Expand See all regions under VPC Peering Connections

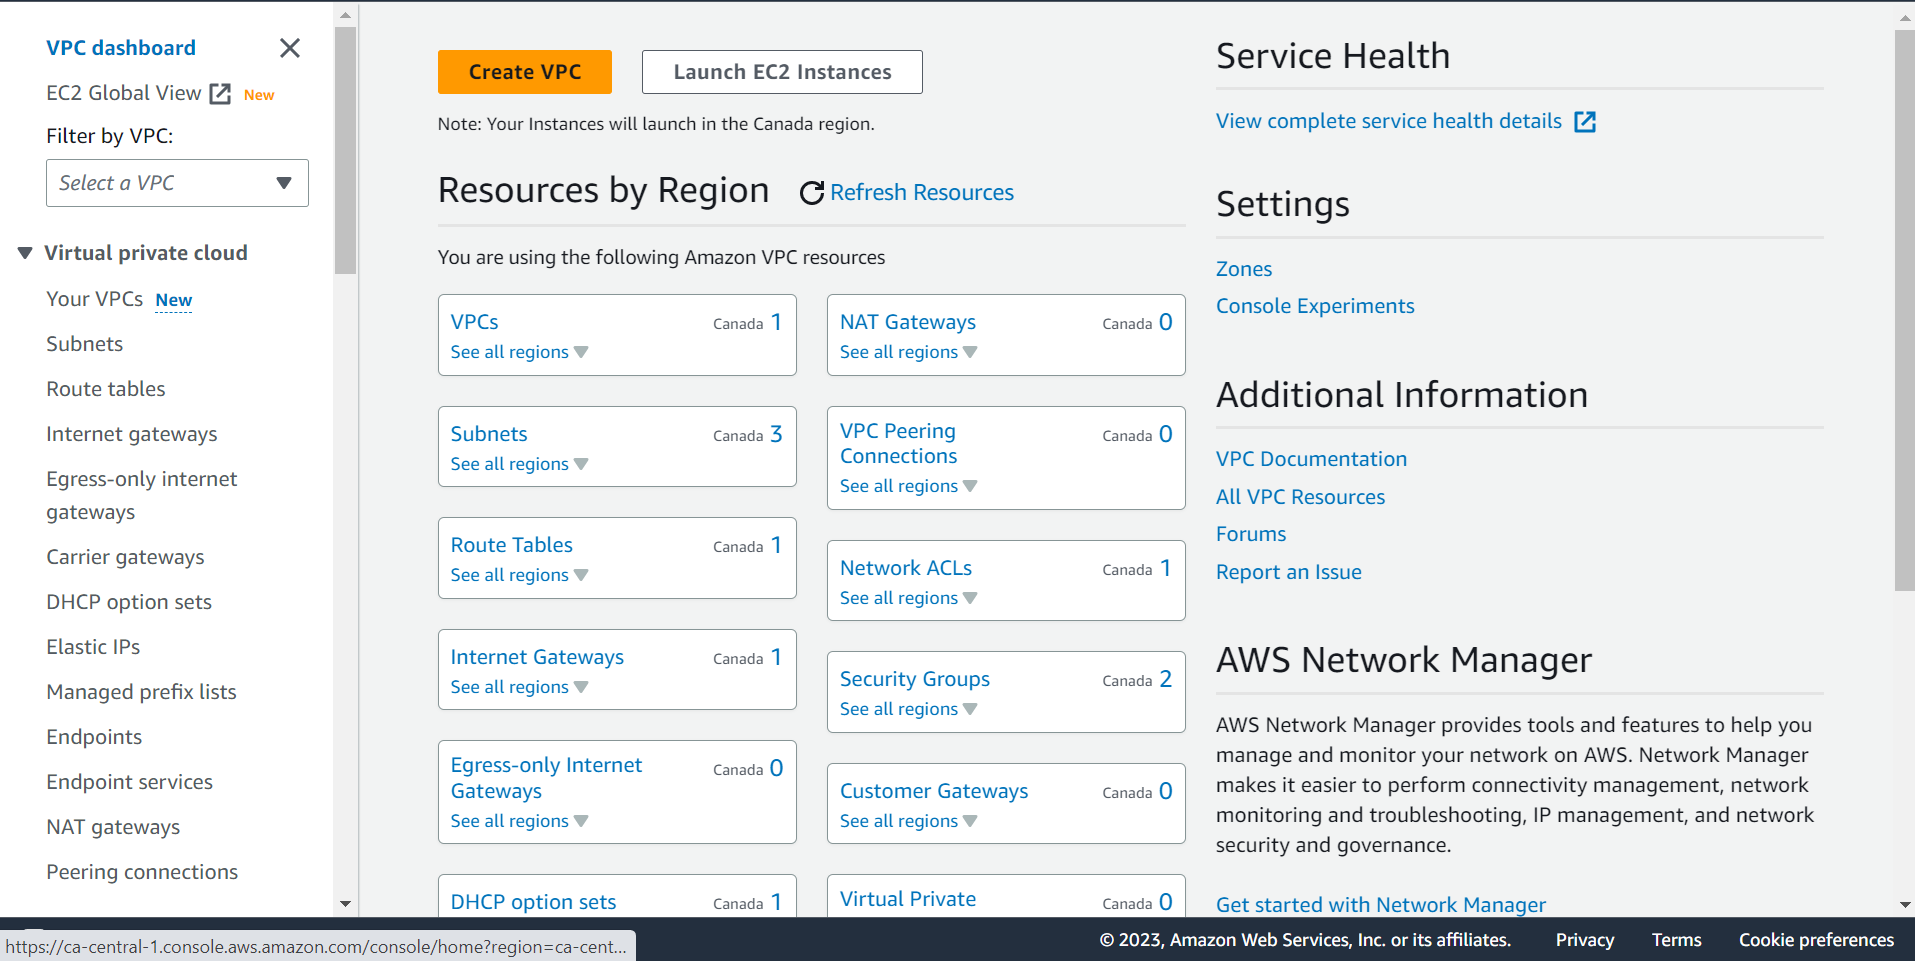908,486
